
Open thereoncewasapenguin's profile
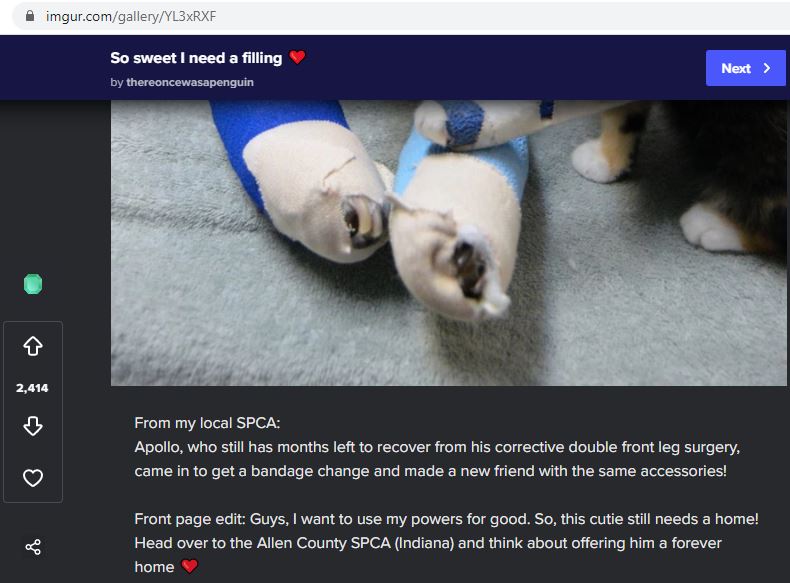pyautogui.click(x=190, y=82)
